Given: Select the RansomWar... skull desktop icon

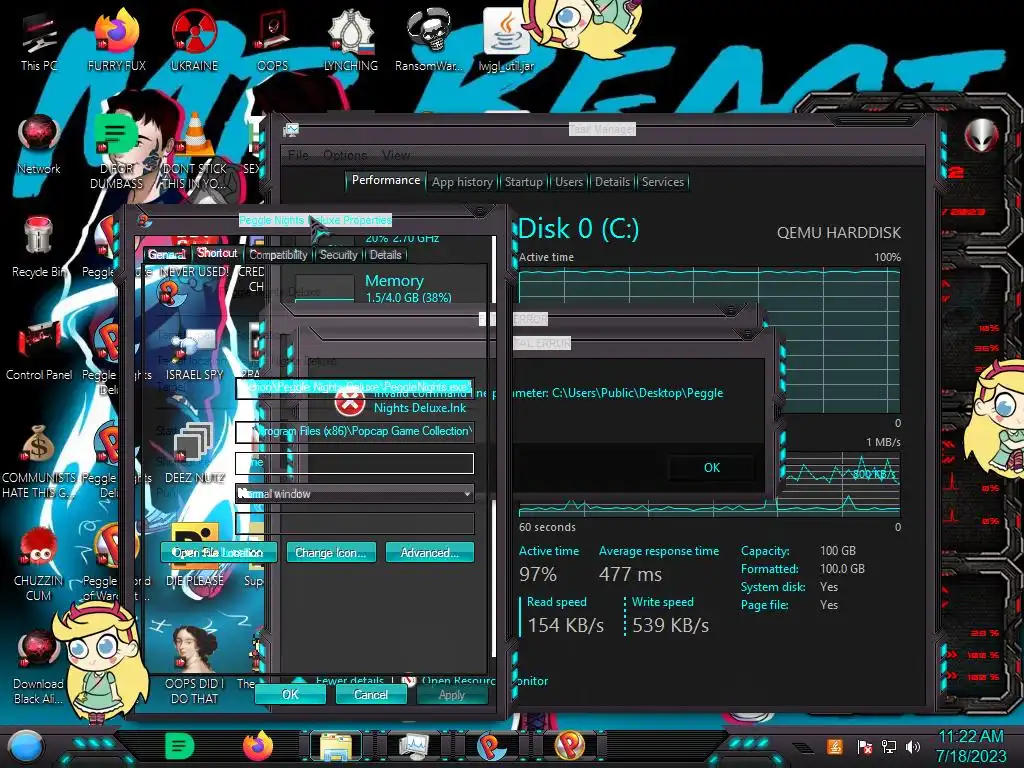Looking at the screenshot, I should 428,40.
